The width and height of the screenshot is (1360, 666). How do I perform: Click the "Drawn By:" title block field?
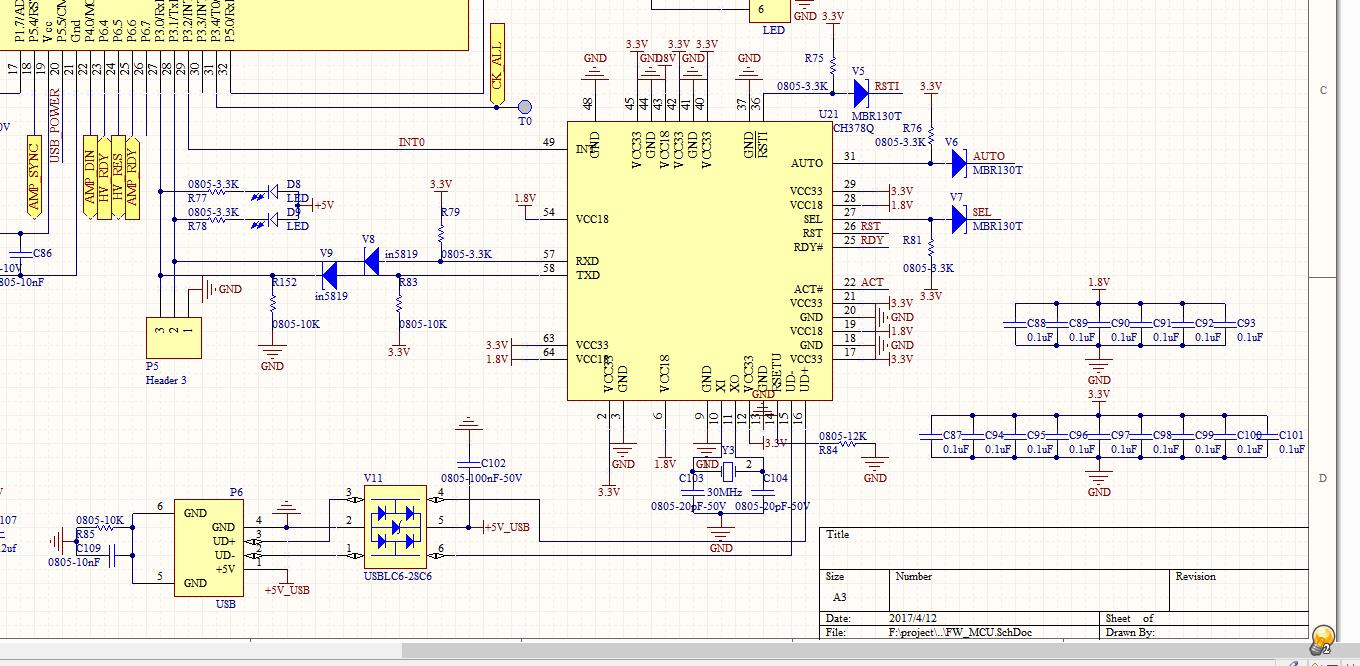(1130, 633)
